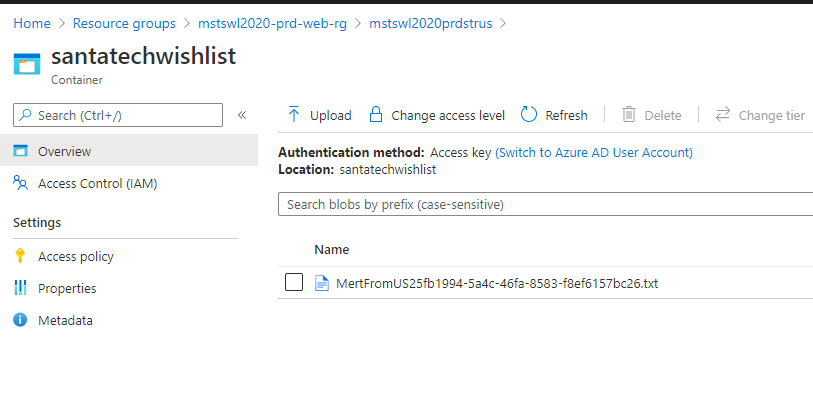
Task: Click the Delete trash bin icon
Action: 629,115
